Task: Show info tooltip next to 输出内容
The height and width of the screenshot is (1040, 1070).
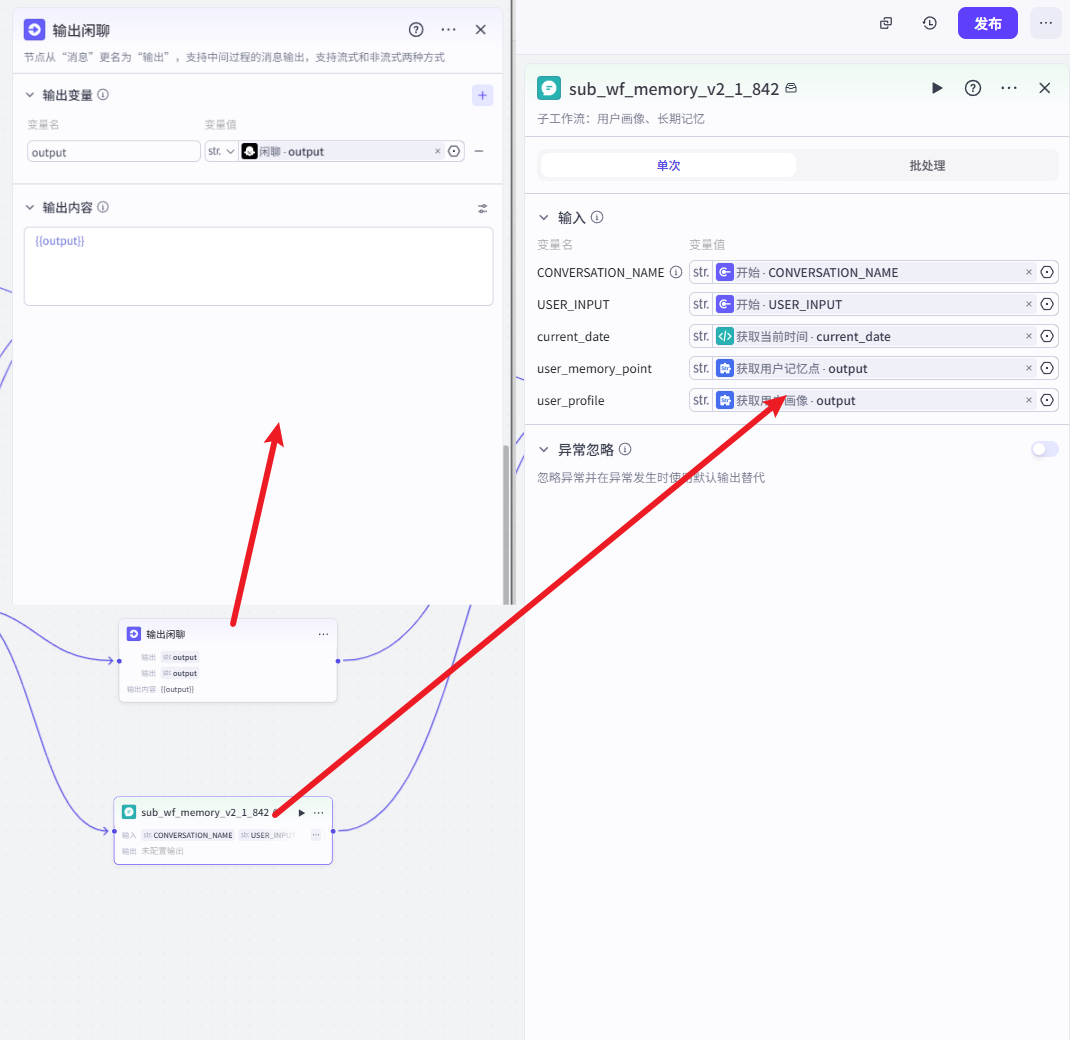Action: 103,207
